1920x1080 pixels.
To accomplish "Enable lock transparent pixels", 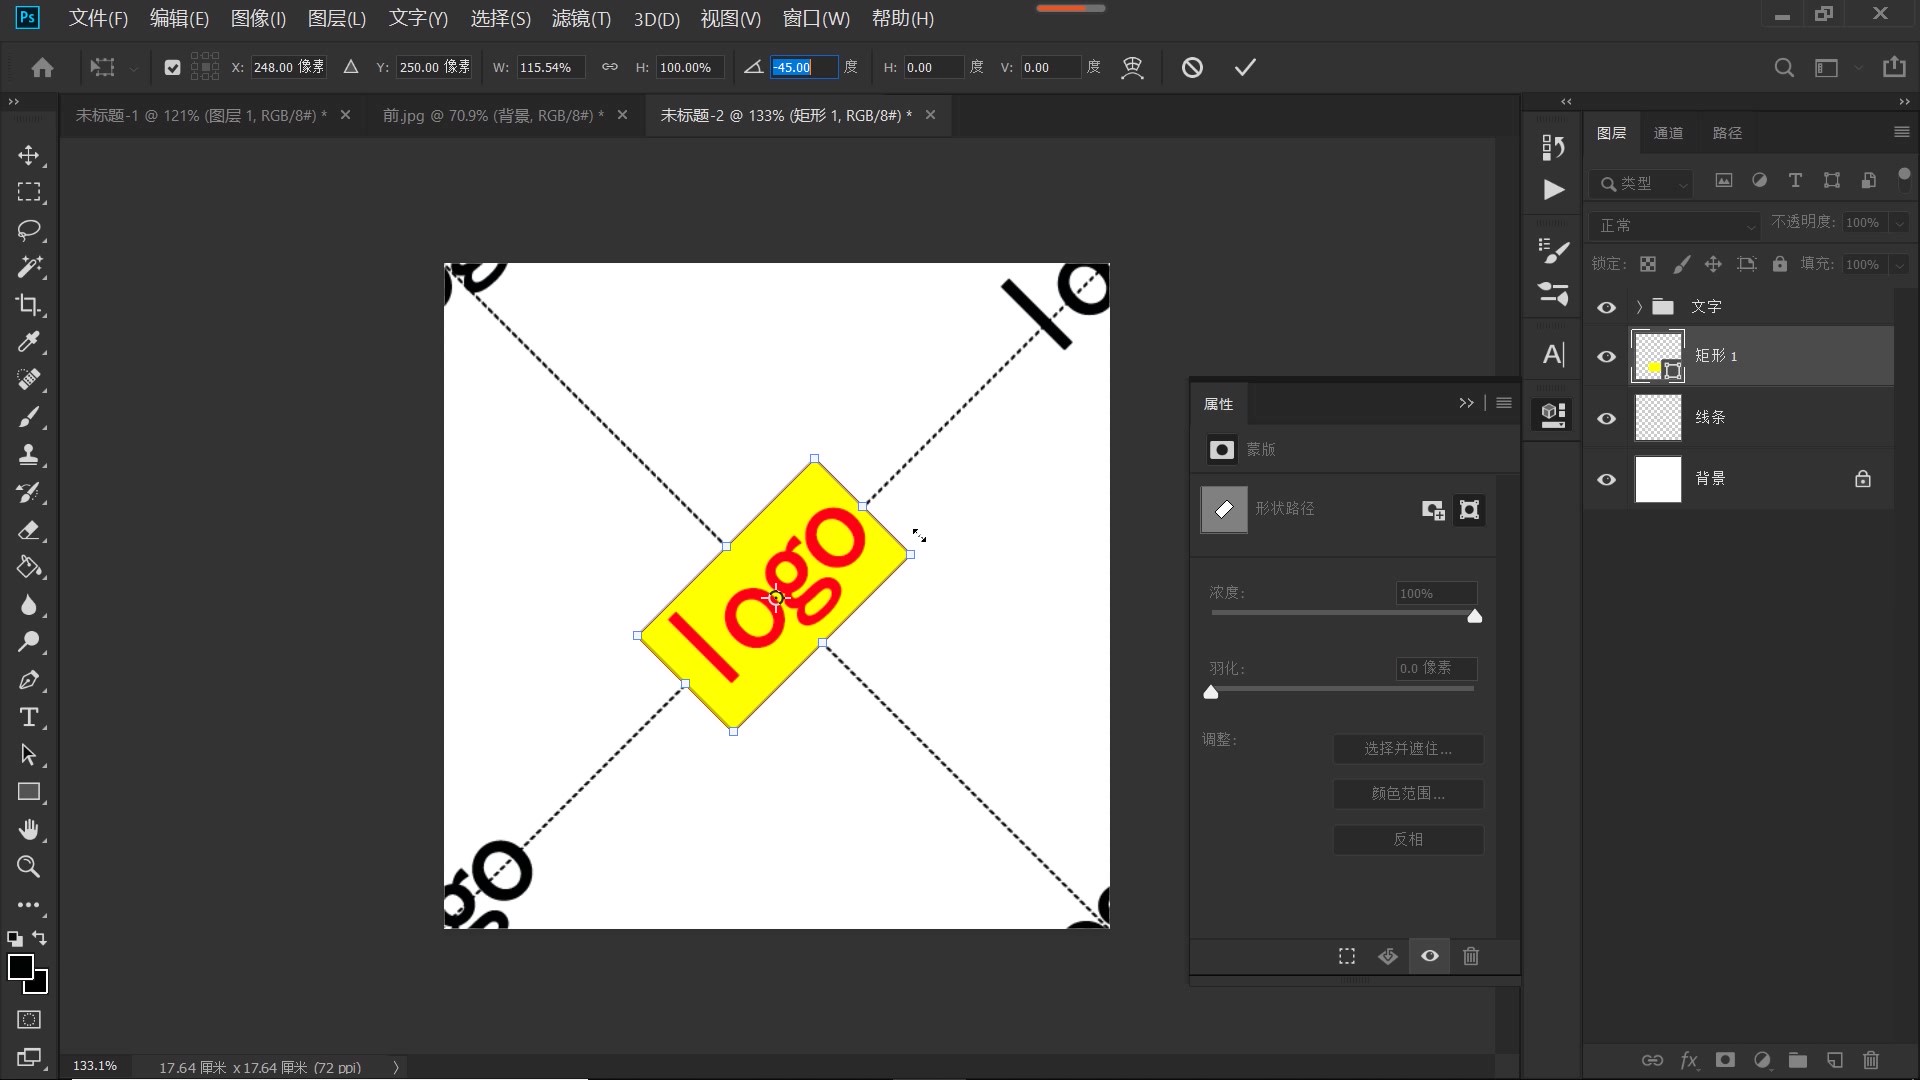I will click(x=1647, y=263).
